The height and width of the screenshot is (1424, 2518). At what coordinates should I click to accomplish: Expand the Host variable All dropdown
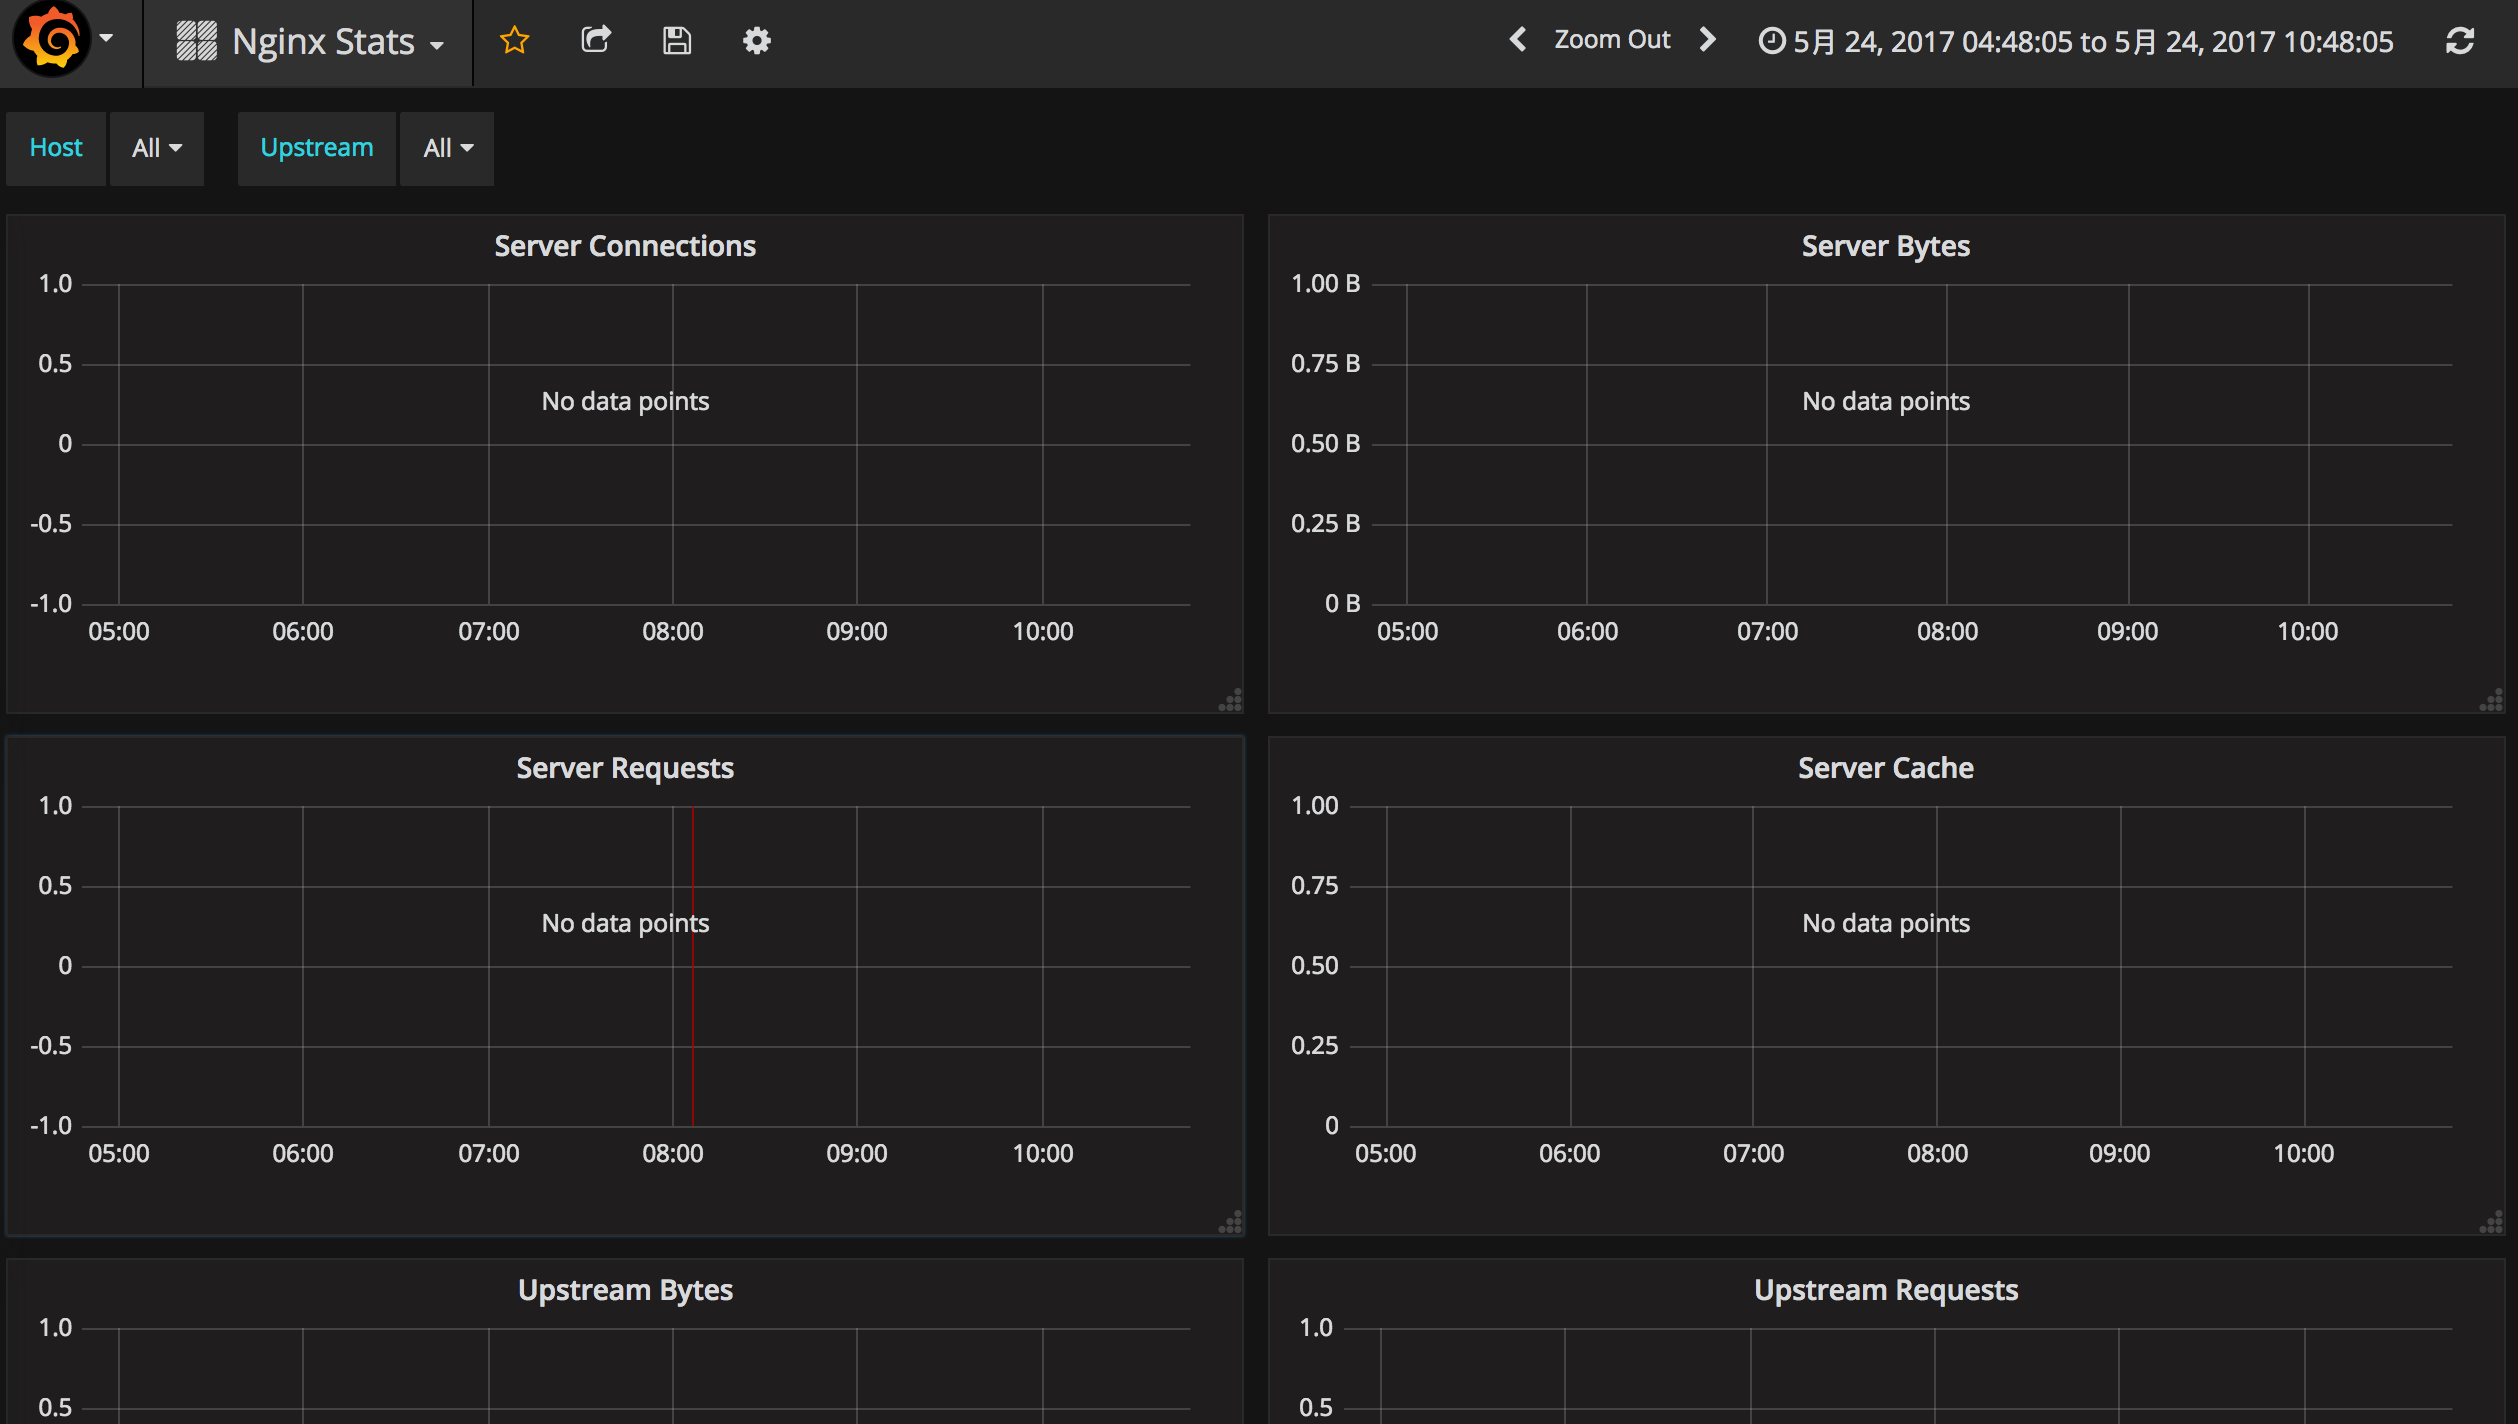tap(157, 148)
